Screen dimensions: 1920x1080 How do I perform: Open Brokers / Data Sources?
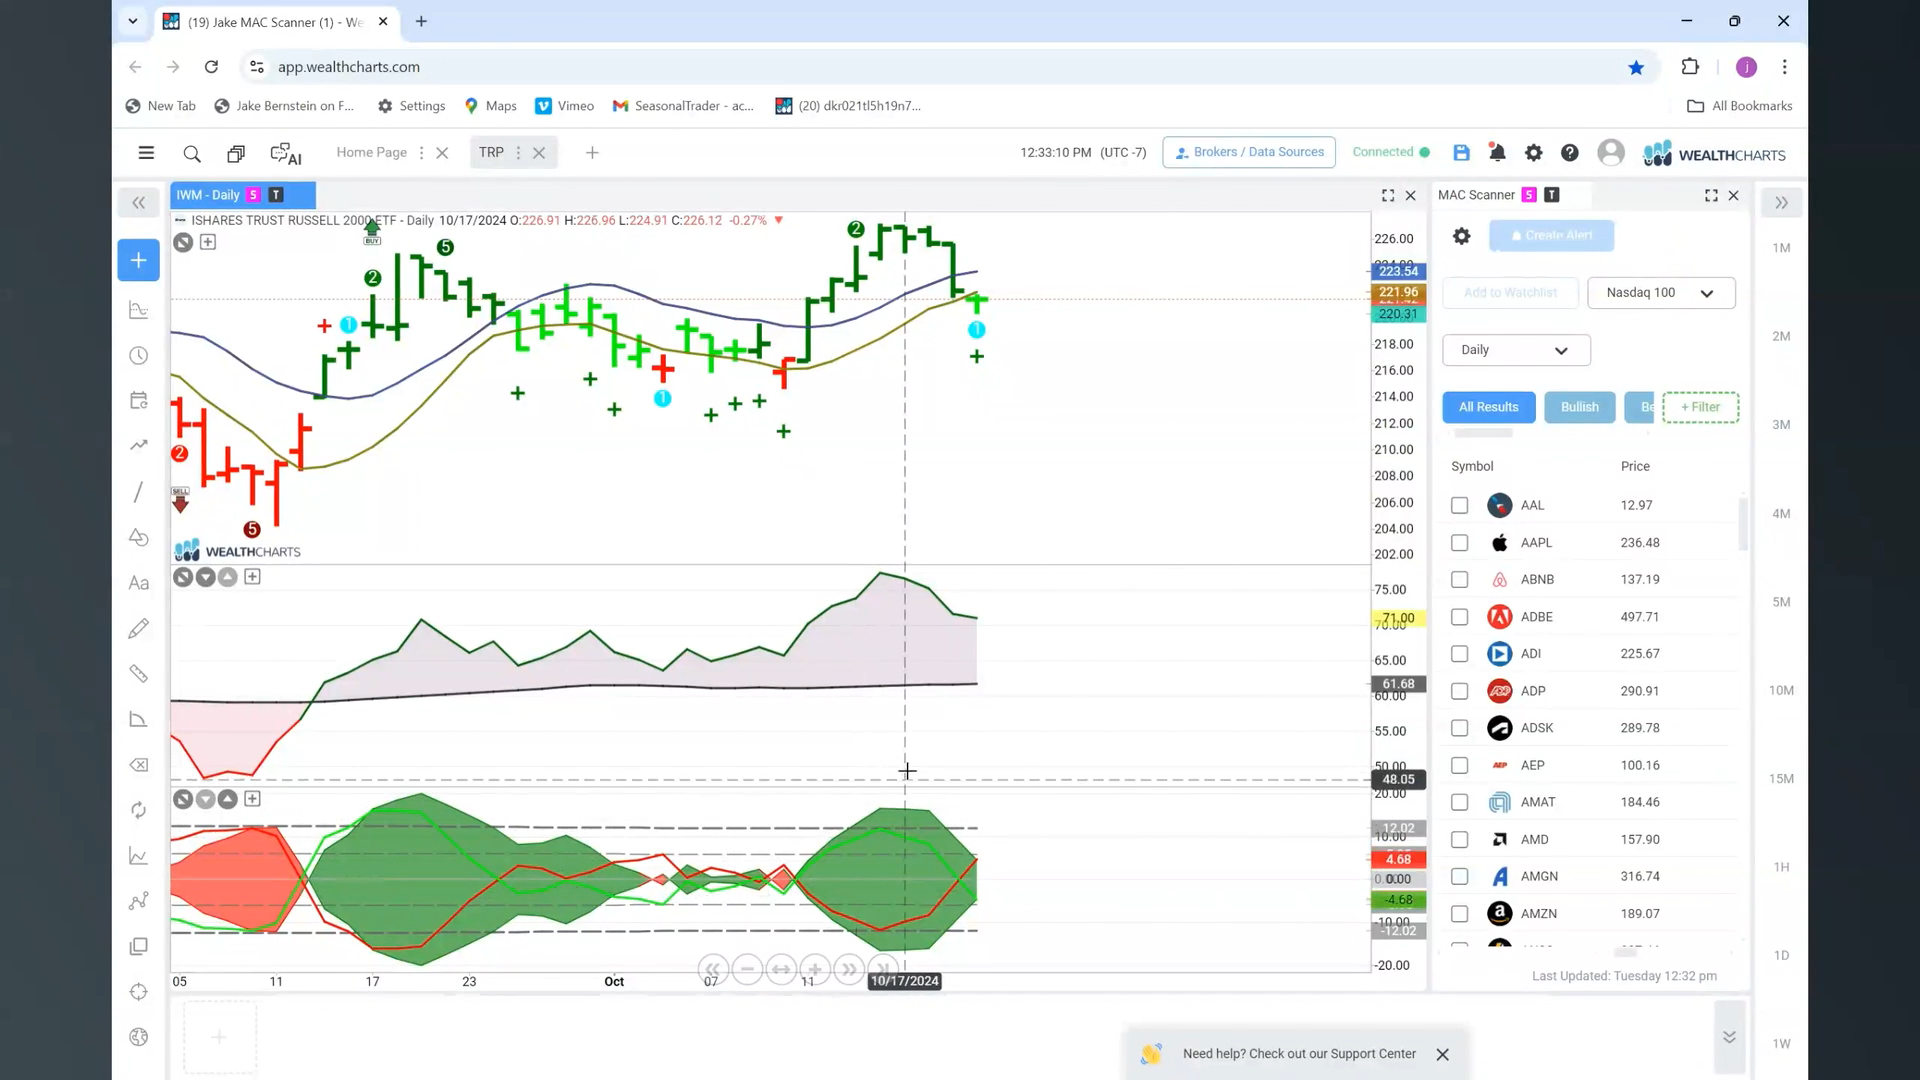(1249, 152)
